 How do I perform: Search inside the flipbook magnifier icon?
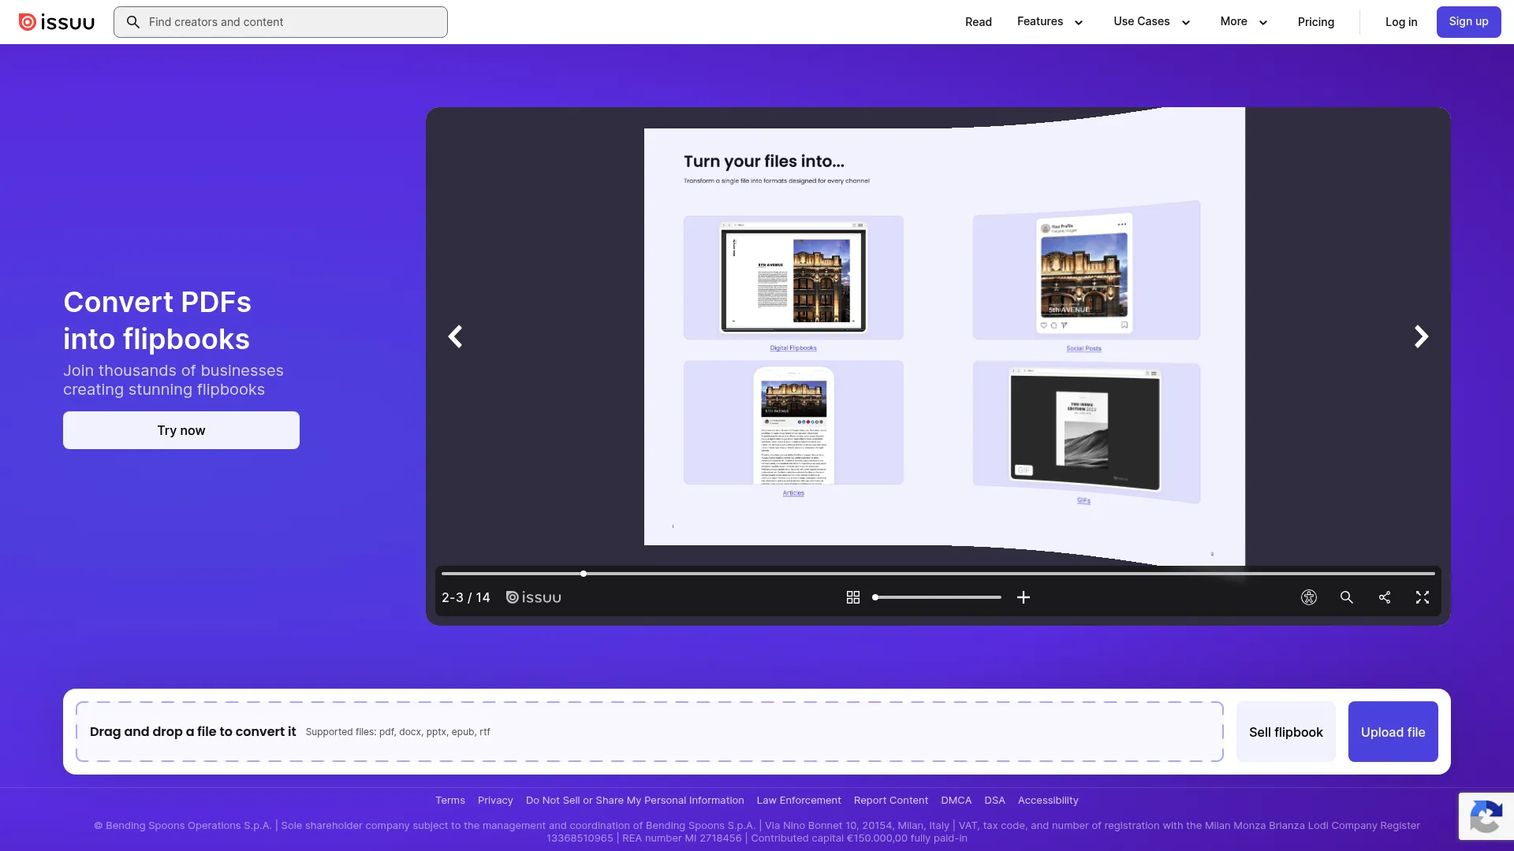click(1347, 597)
